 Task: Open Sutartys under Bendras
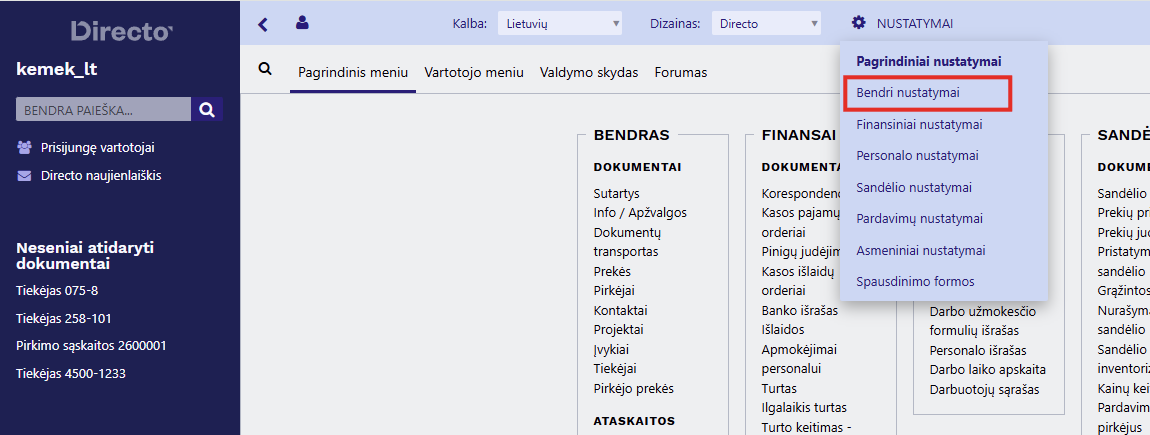[617, 194]
